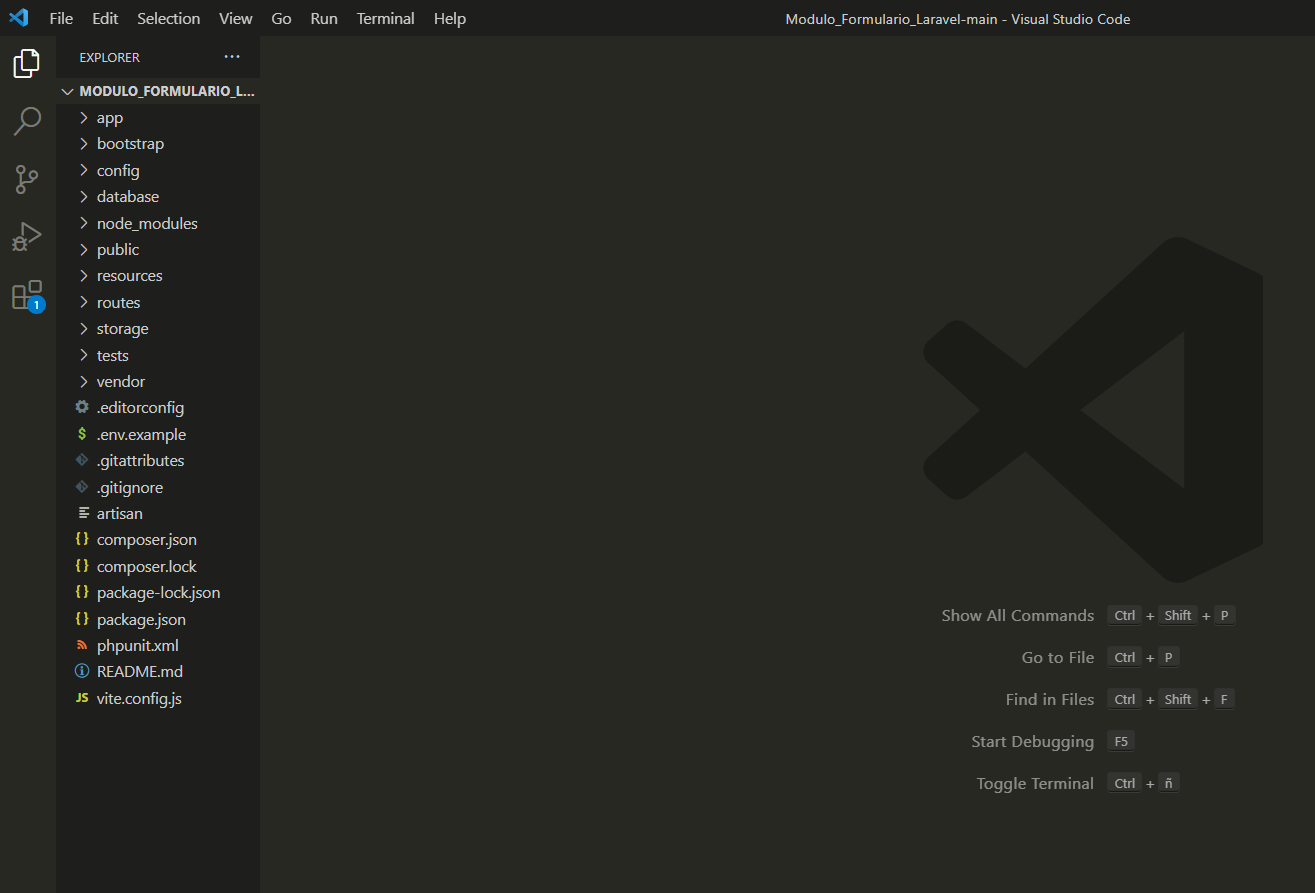Open the Selection menu

tap(169, 18)
